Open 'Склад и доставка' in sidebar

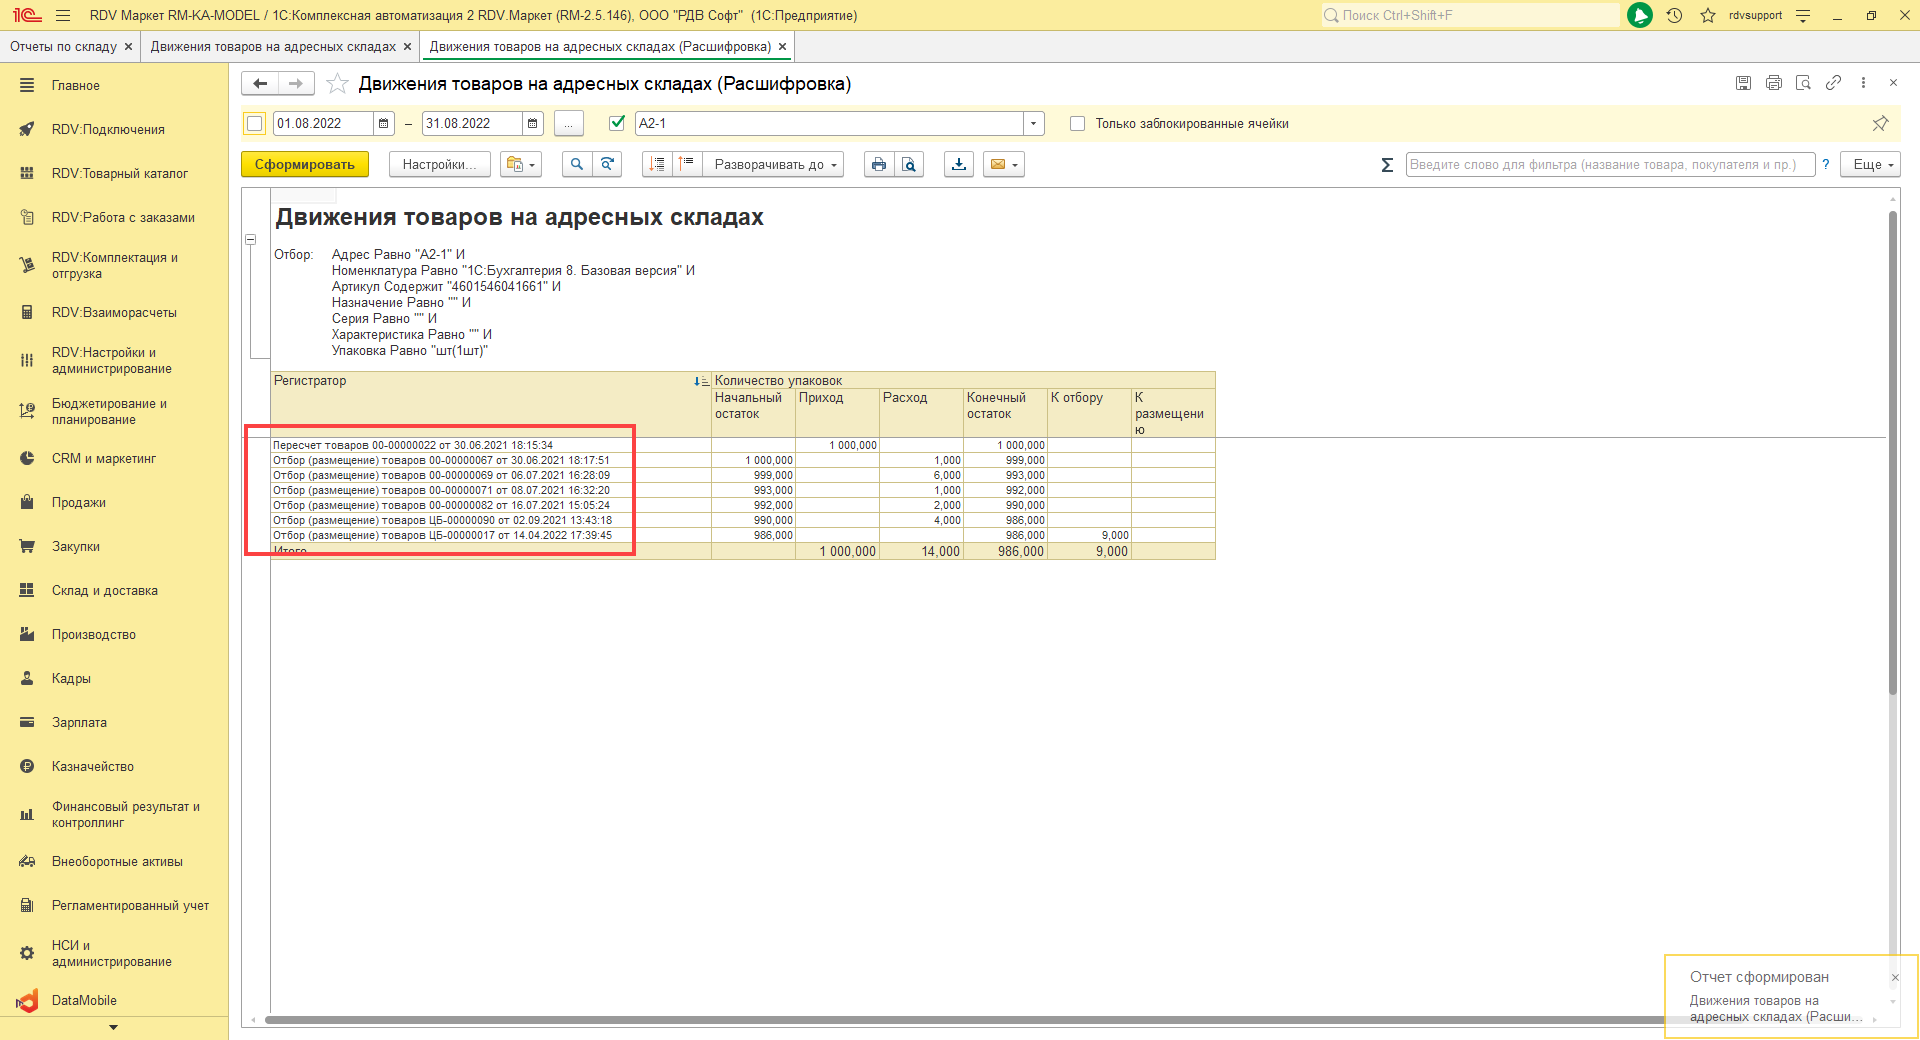pyautogui.click(x=104, y=591)
